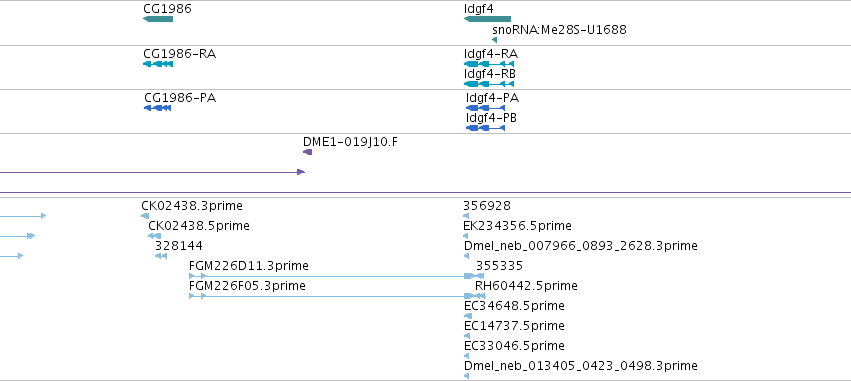Viewport: 851px width, 381px height.
Task: Select the CG1986 gene arrow glyph
Action: (x=158, y=19)
